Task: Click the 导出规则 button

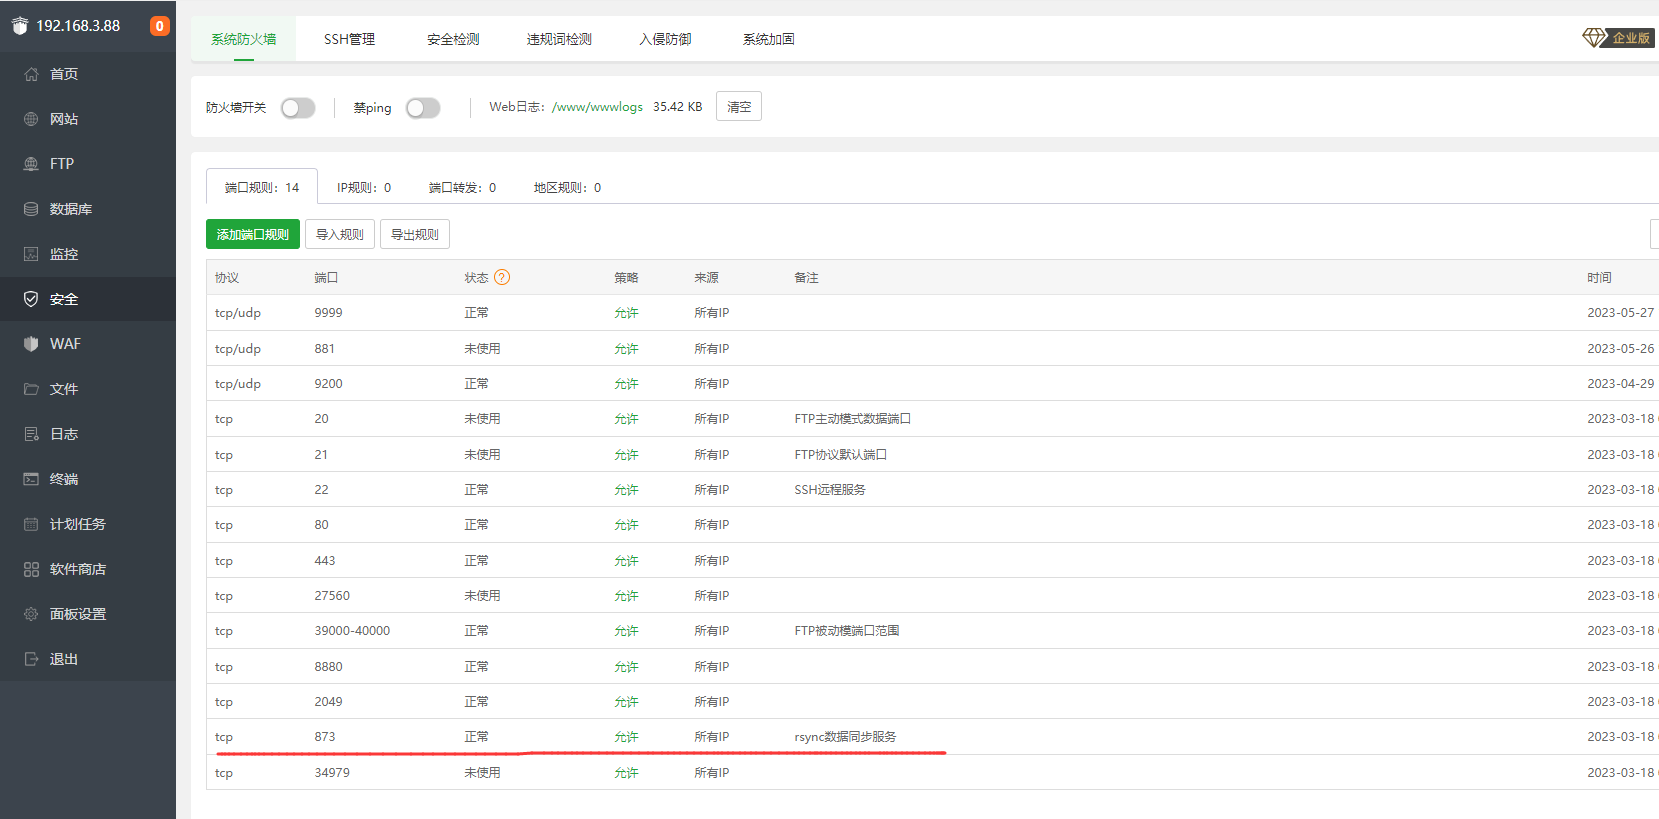Action: [x=415, y=234]
